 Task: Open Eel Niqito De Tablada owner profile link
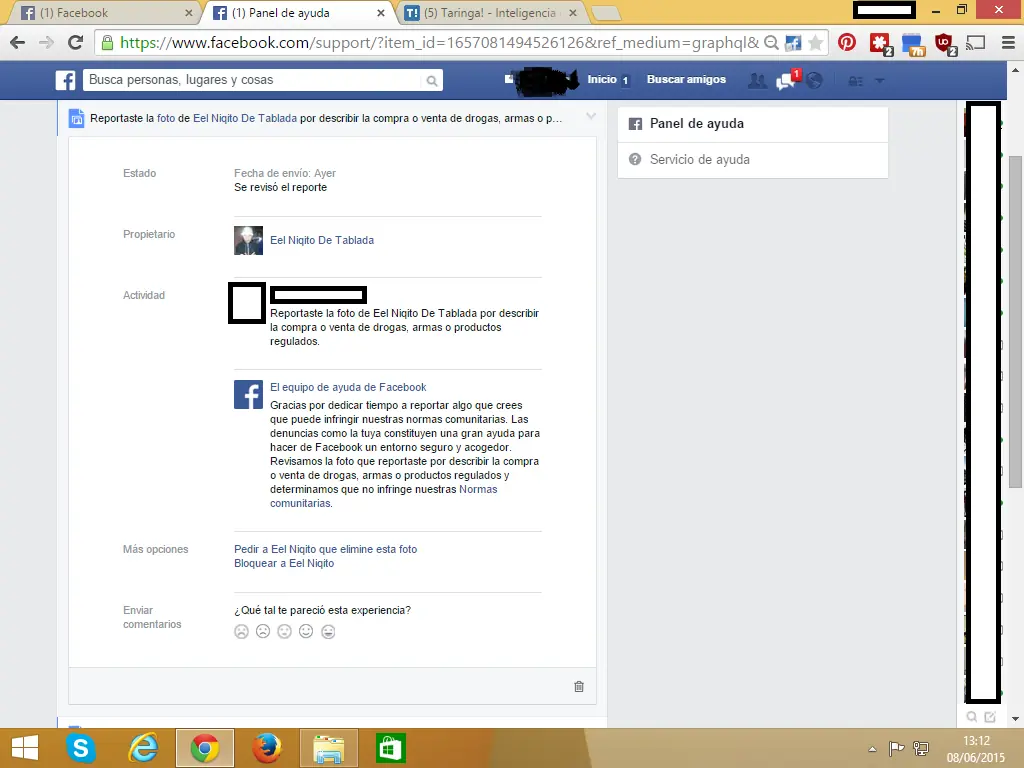pos(322,240)
